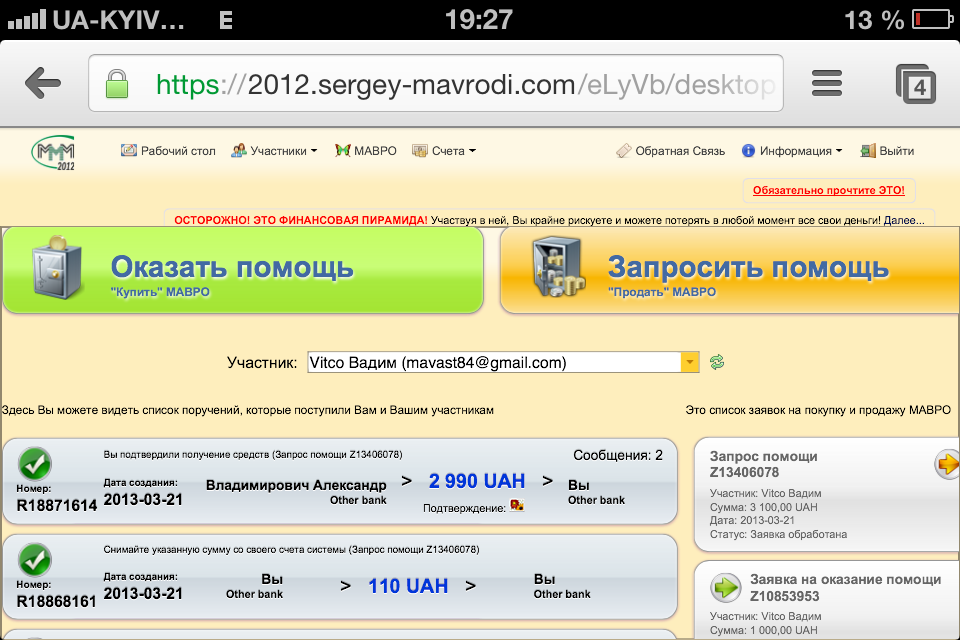Follow the Далее... link in the warning
Image resolution: width=960 pixels, height=640 pixels.
904,220
